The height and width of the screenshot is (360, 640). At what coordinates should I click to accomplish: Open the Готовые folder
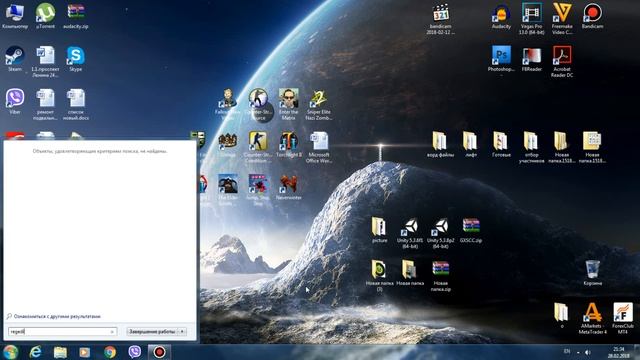pyautogui.click(x=501, y=144)
